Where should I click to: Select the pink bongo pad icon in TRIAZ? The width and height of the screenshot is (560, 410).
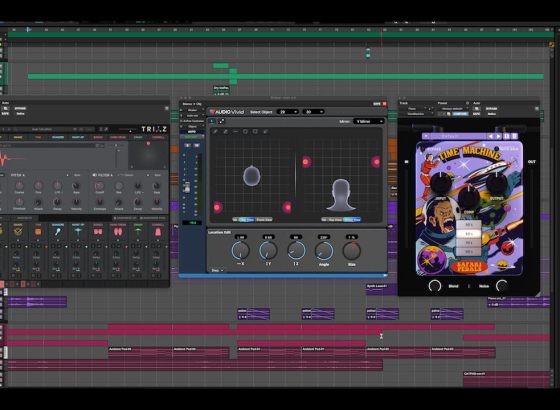[98, 231]
